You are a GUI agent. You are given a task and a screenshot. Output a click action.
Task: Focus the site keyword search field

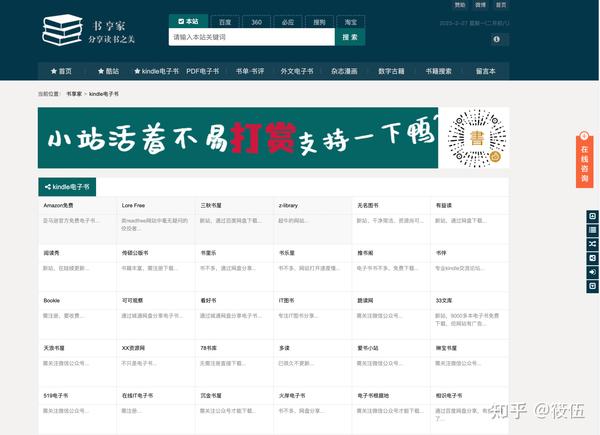[252, 37]
